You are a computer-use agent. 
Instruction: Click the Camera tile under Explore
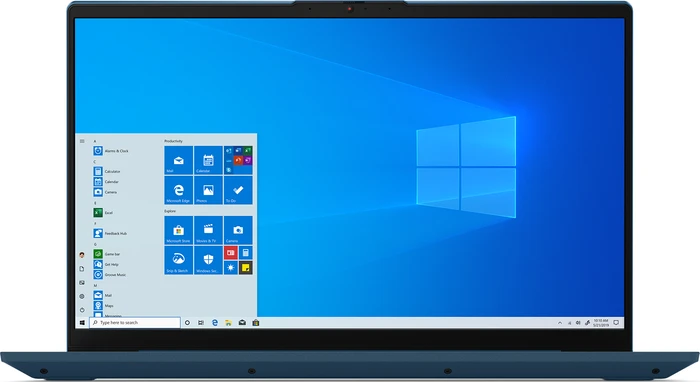238,230
